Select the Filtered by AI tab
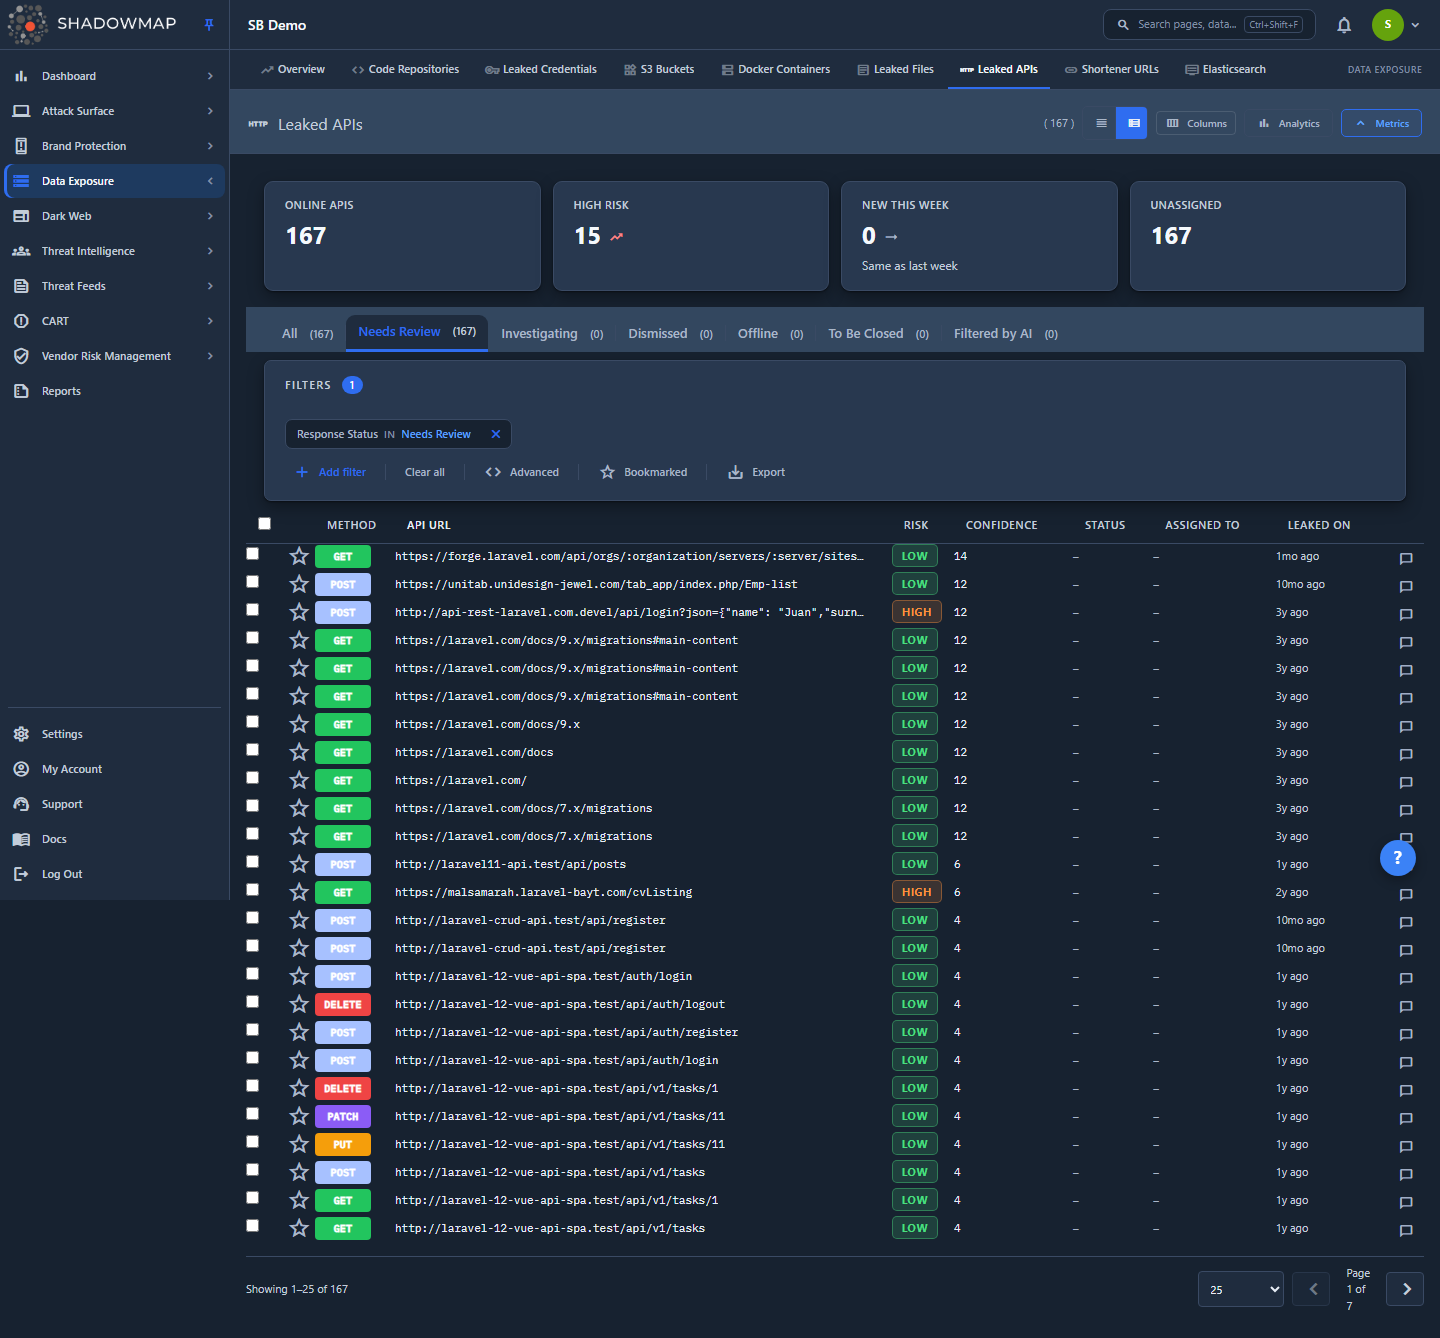 click(x=1006, y=334)
